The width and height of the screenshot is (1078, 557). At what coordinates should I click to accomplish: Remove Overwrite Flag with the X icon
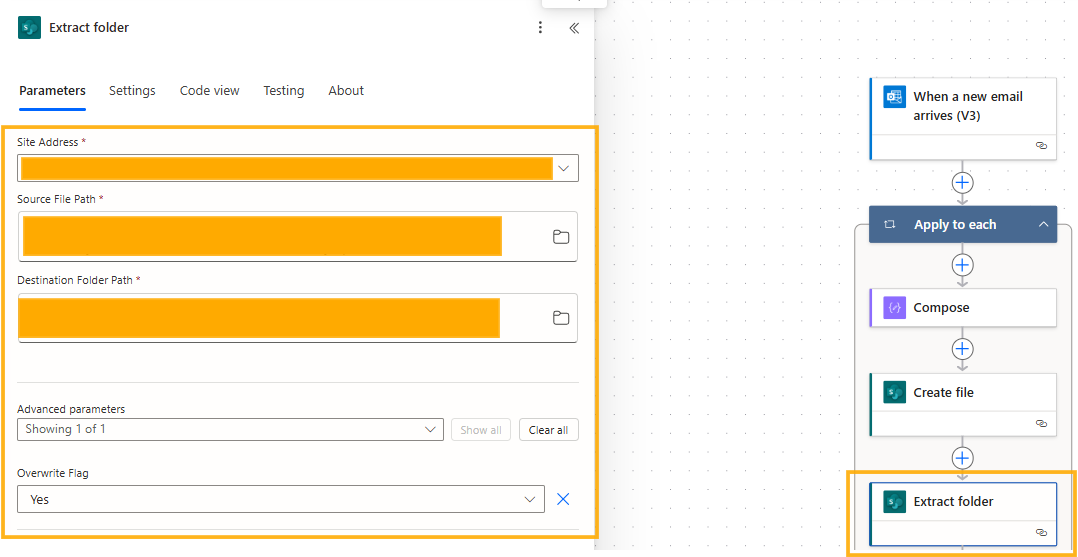click(x=563, y=499)
